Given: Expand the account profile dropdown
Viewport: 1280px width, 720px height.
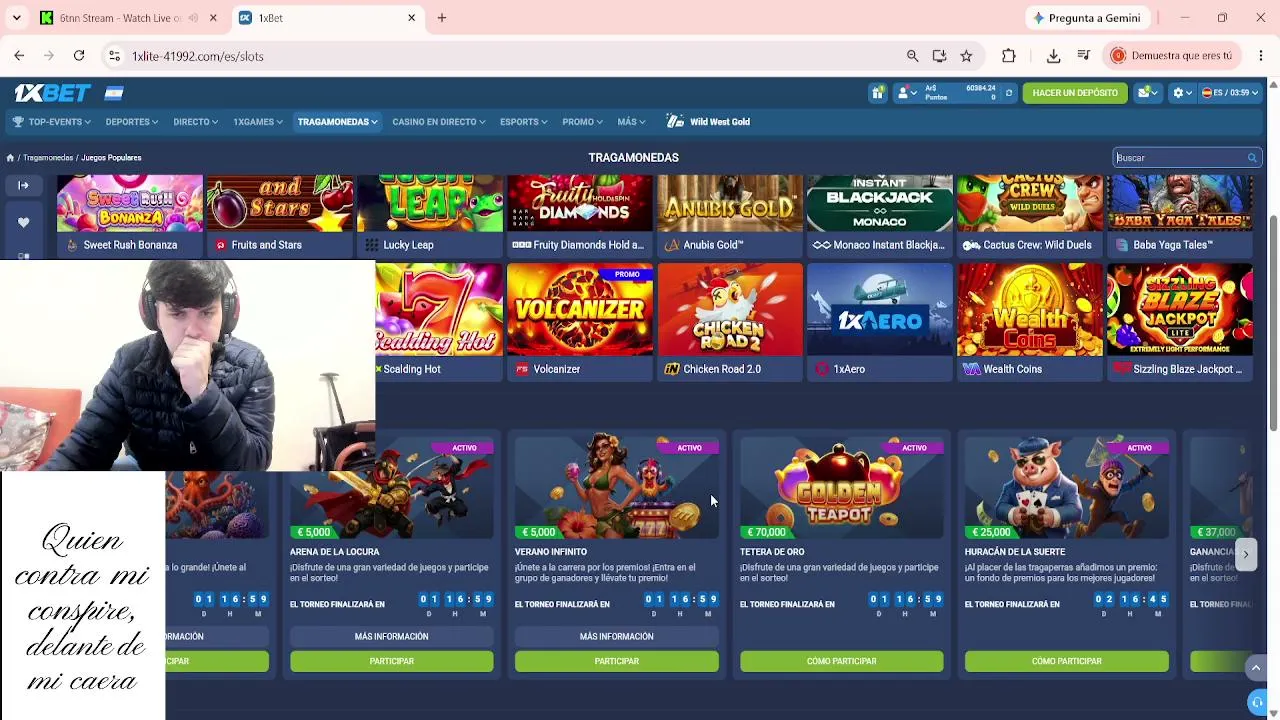Looking at the screenshot, I should pyautogui.click(x=907, y=93).
